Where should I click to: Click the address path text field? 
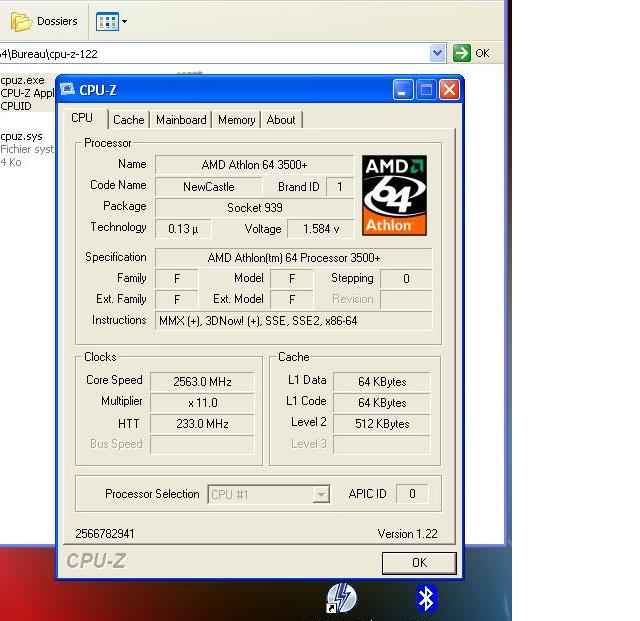220,53
